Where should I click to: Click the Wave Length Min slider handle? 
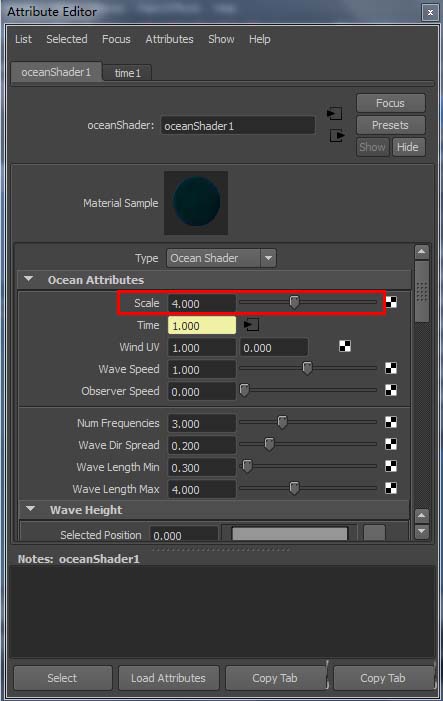[247, 466]
